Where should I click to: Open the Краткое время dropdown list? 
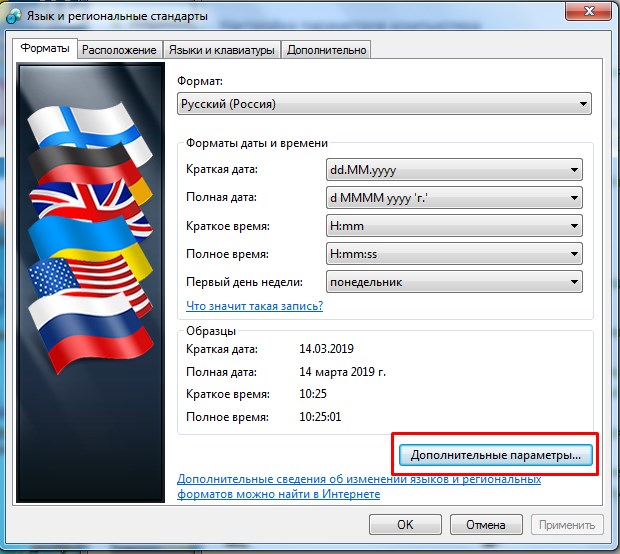pyautogui.click(x=455, y=226)
